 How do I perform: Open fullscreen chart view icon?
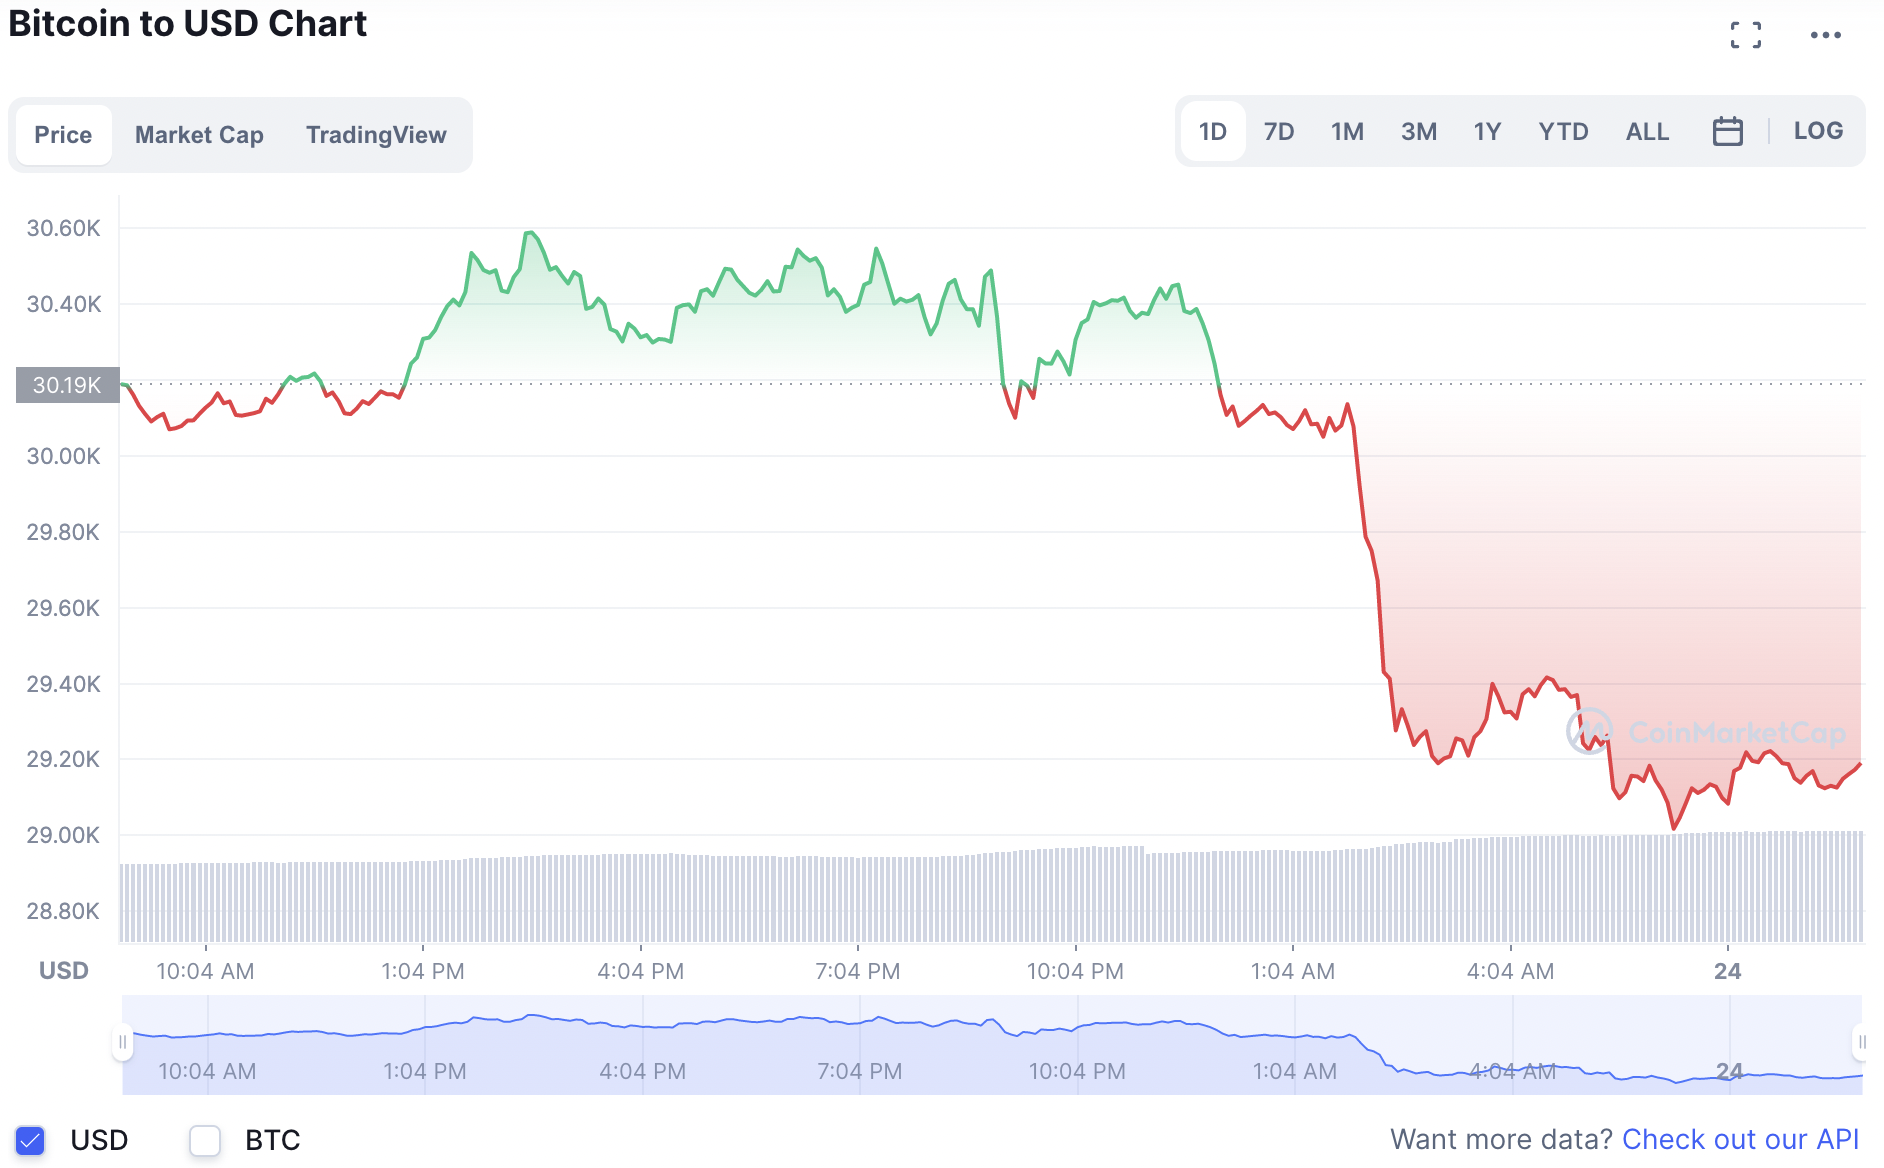tap(1746, 35)
